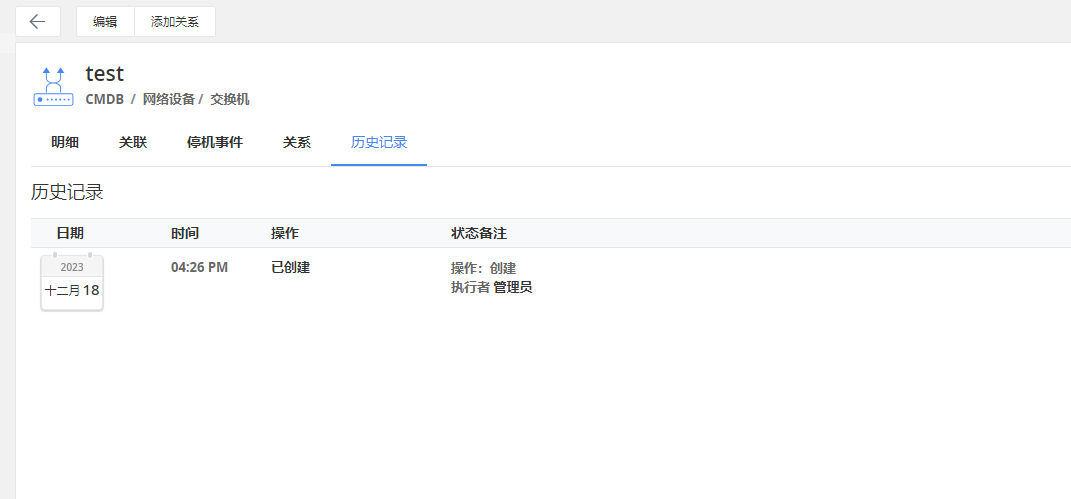The width and height of the screenshot is (1071, 499).
Task: Click the 操作 column header
Action: pos(285,233)
